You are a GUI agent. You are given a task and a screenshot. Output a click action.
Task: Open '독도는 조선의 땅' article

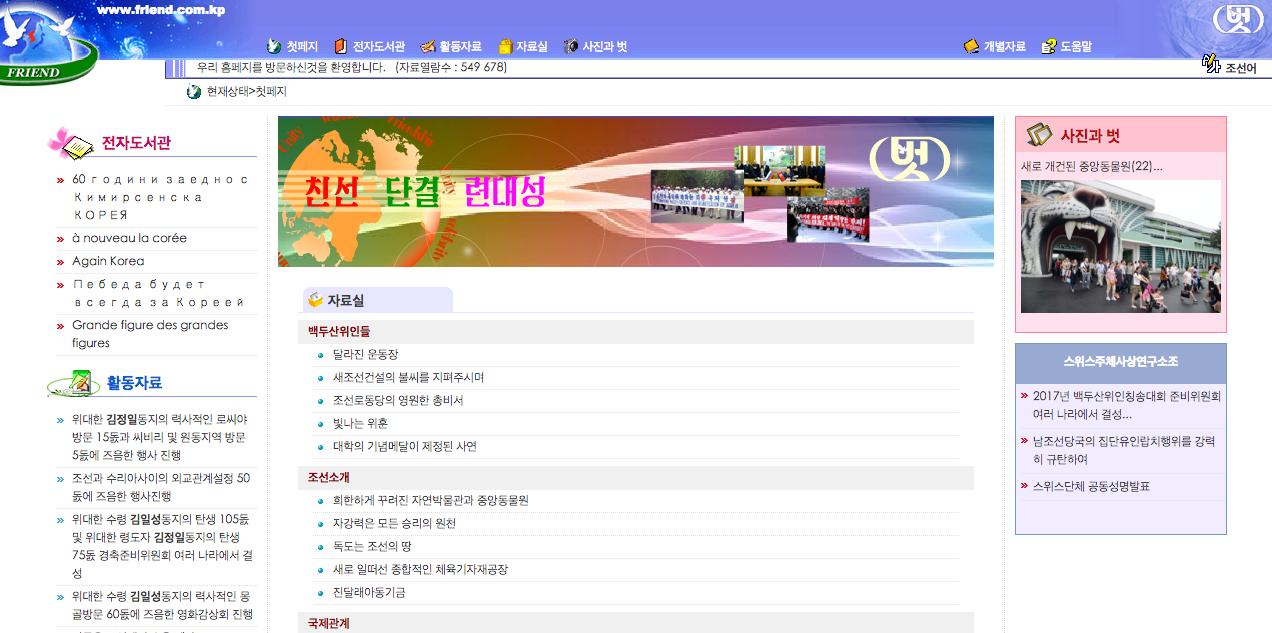[x=372, y=546]
